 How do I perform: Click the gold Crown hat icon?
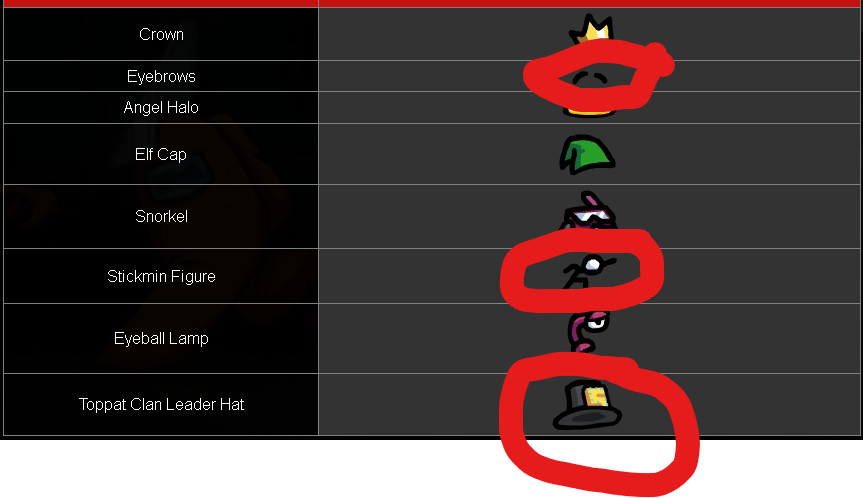coord(592,29)
